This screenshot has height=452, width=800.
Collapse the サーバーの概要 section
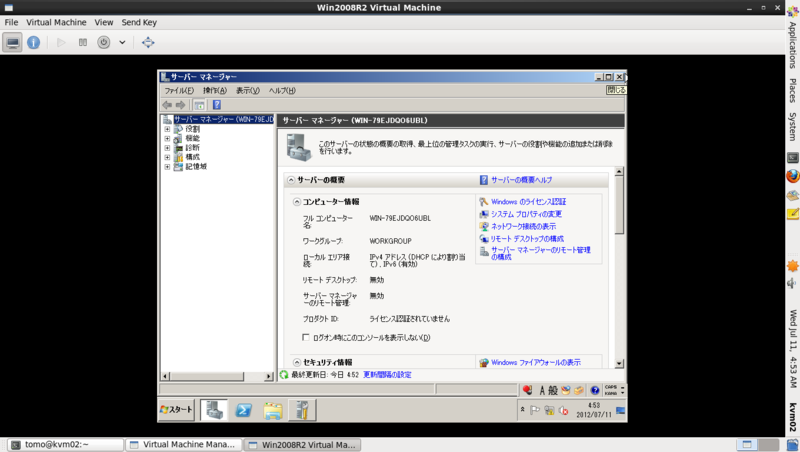click(291, 180)
